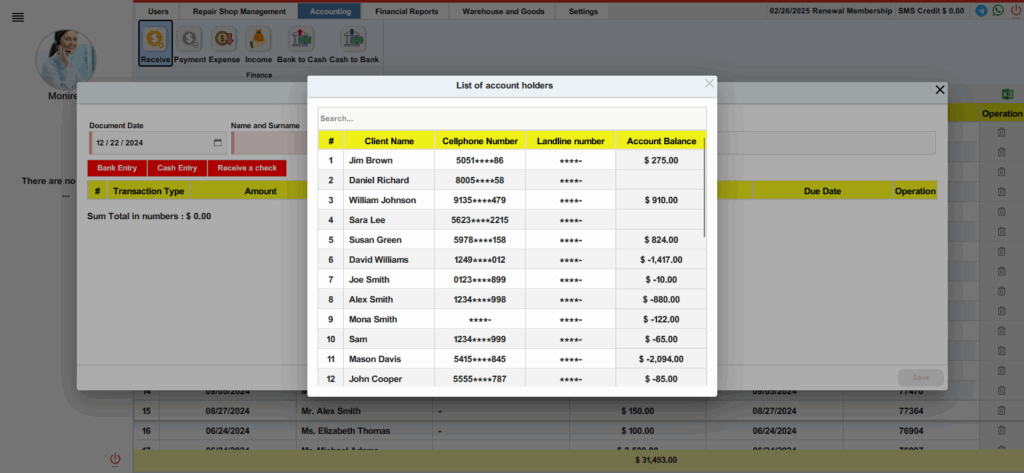This screenshot has width=1024, height=473.
Task: Click the Name and Surname field
Action: tap(269, 142)
